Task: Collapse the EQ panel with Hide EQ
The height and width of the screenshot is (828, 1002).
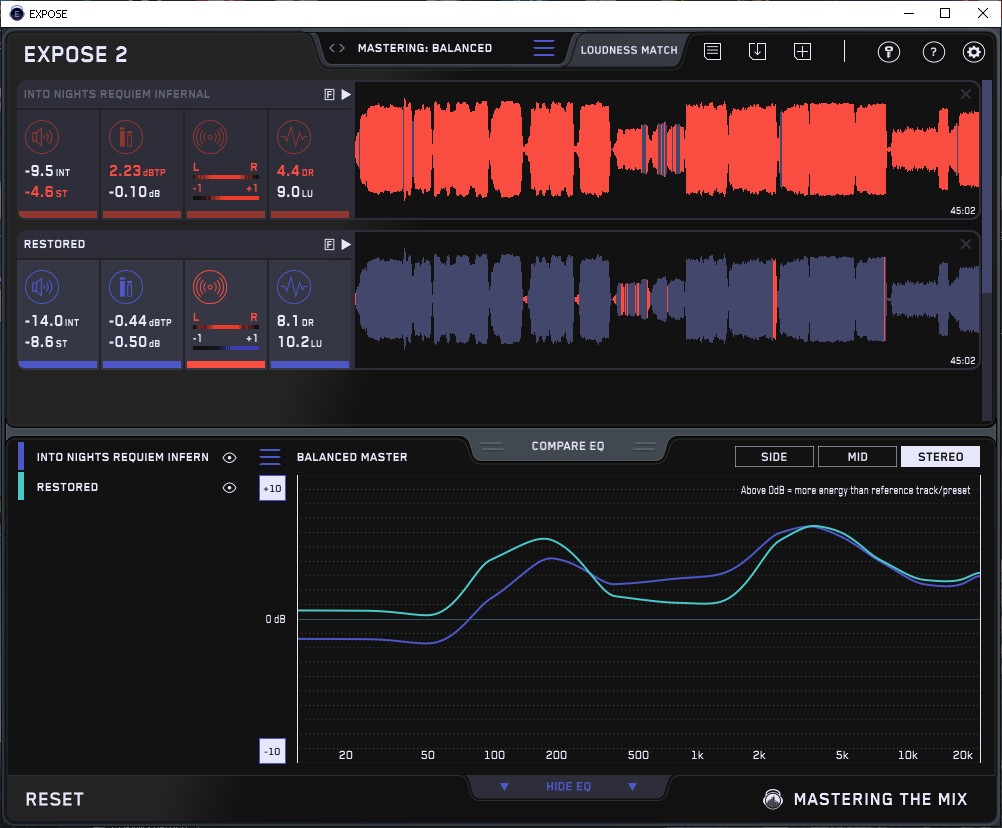Action: [x=568, y=786]
